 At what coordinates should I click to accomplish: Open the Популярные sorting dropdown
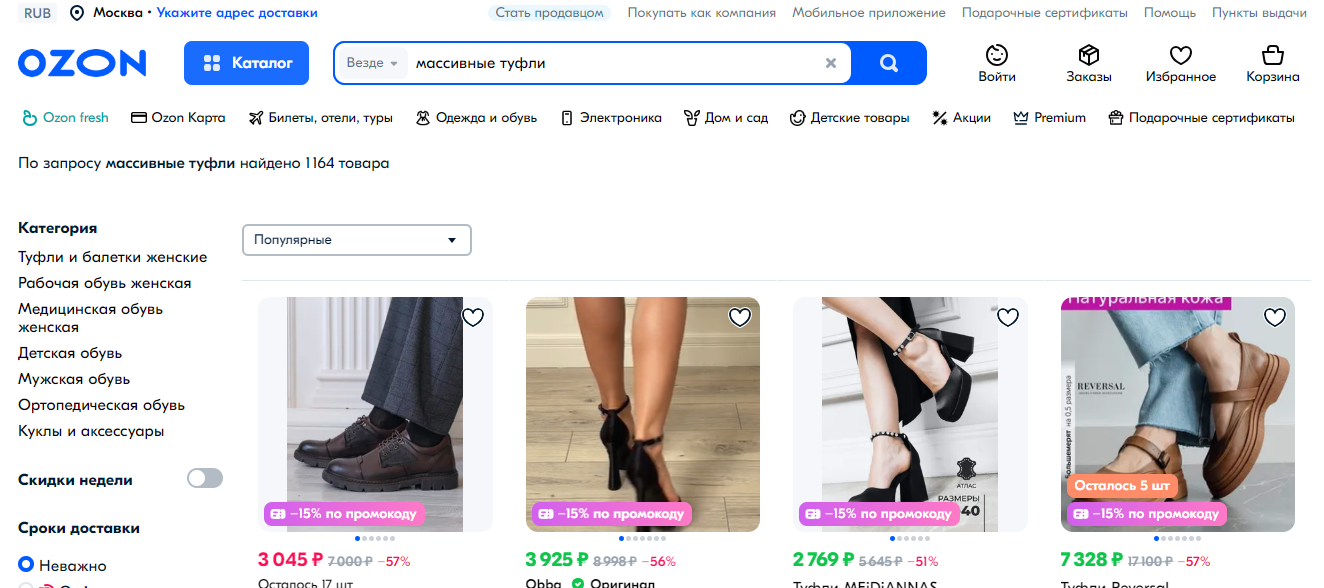pyautogui.click(x=356, y=240)
